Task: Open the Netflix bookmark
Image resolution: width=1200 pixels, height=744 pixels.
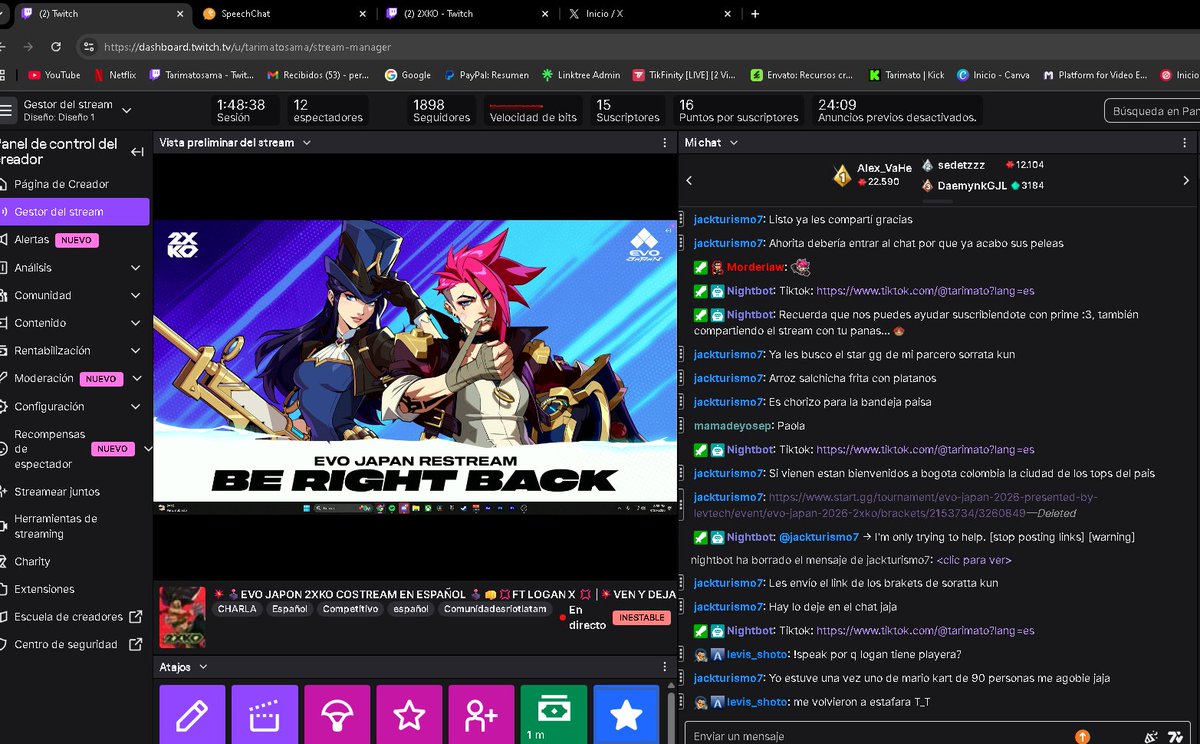Action: [115, 75]
